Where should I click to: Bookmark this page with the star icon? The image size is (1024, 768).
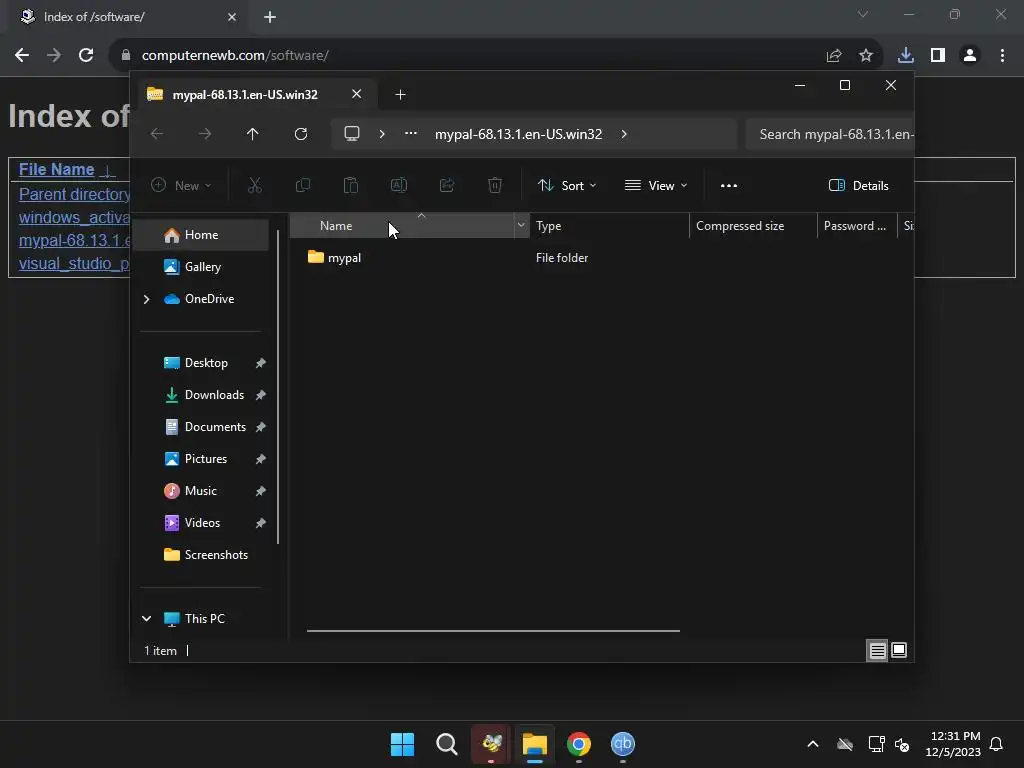point(866,56)
